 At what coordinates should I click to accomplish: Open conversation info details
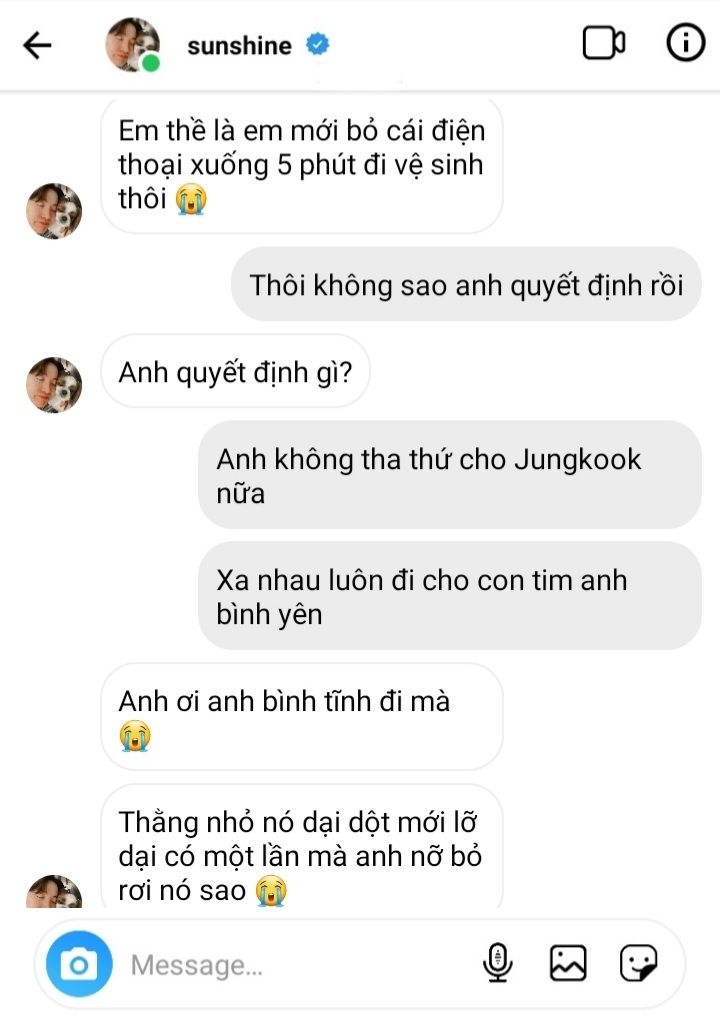pyautogui.click(x=685, y=44)
